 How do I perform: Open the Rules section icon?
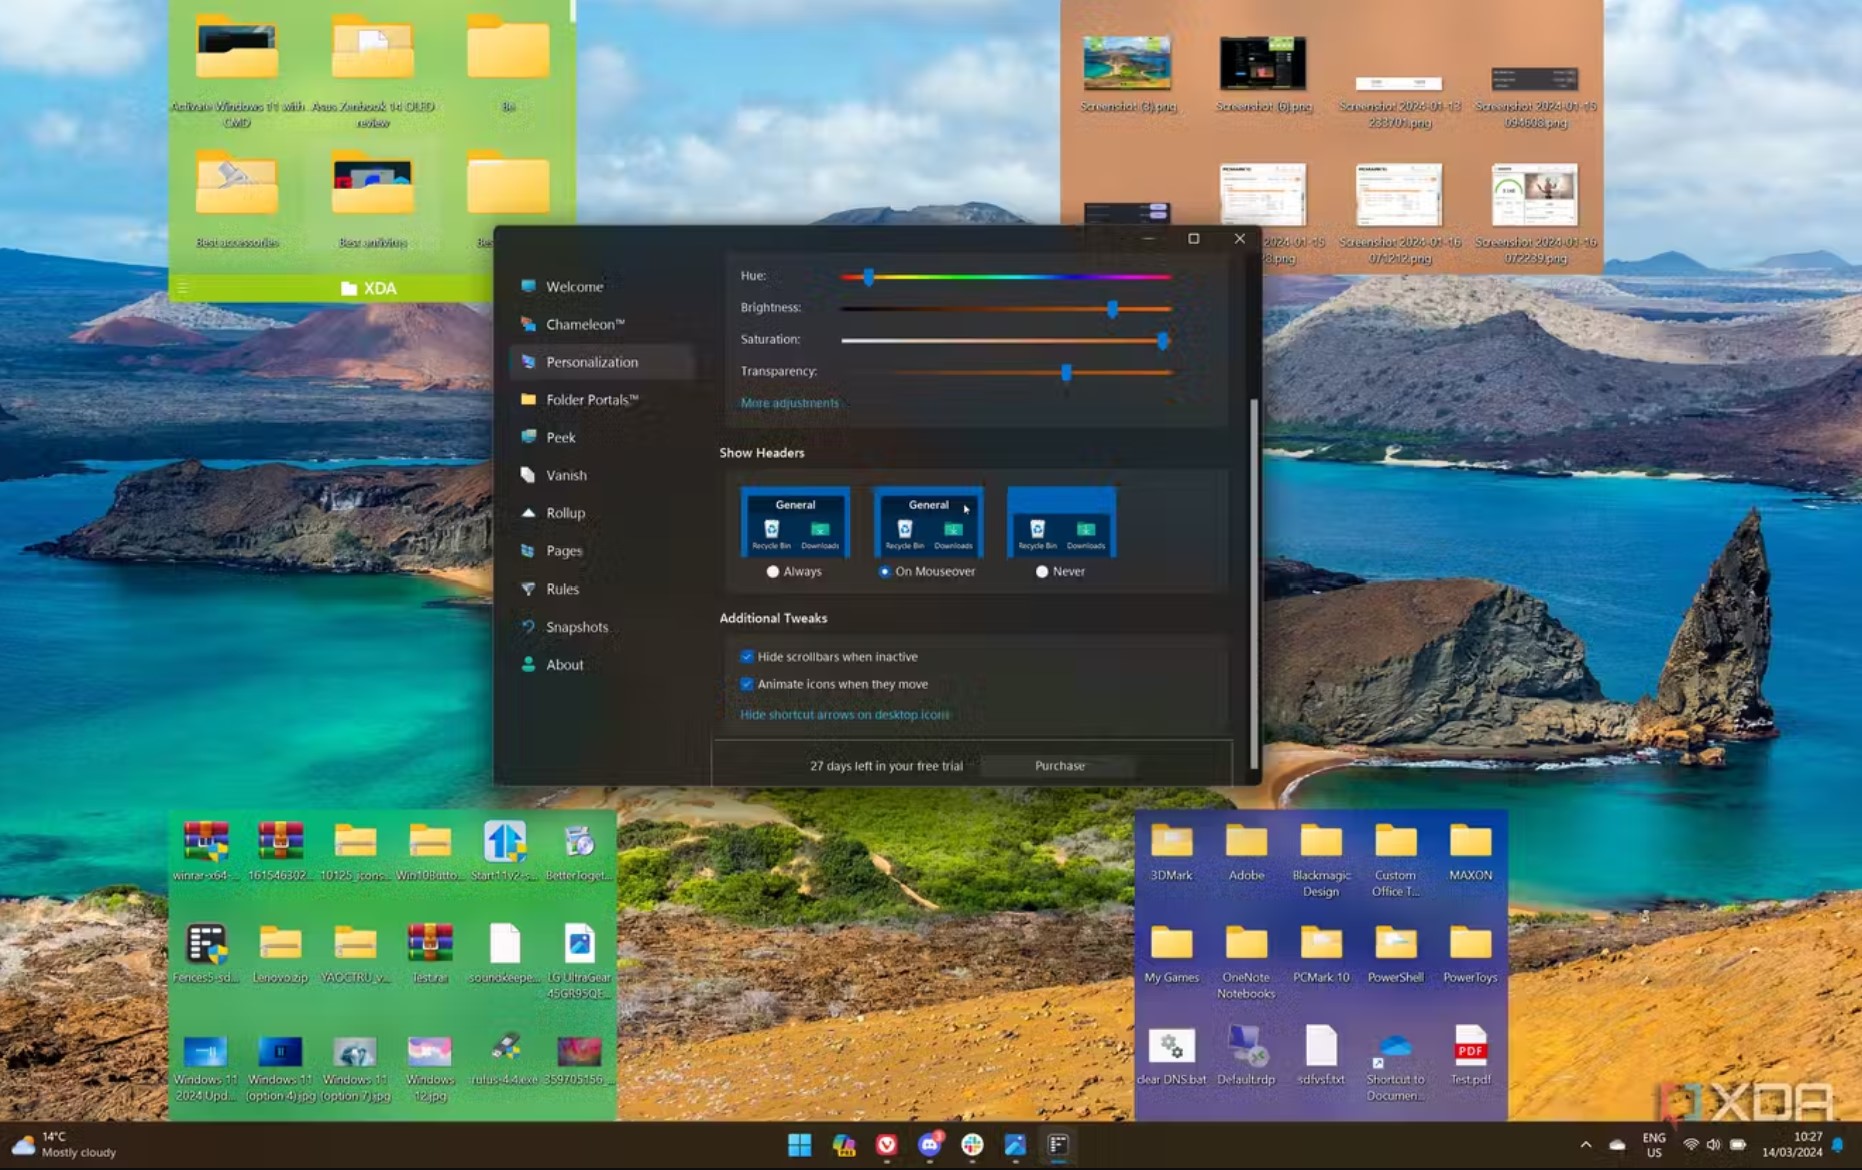tap(529, 589)
